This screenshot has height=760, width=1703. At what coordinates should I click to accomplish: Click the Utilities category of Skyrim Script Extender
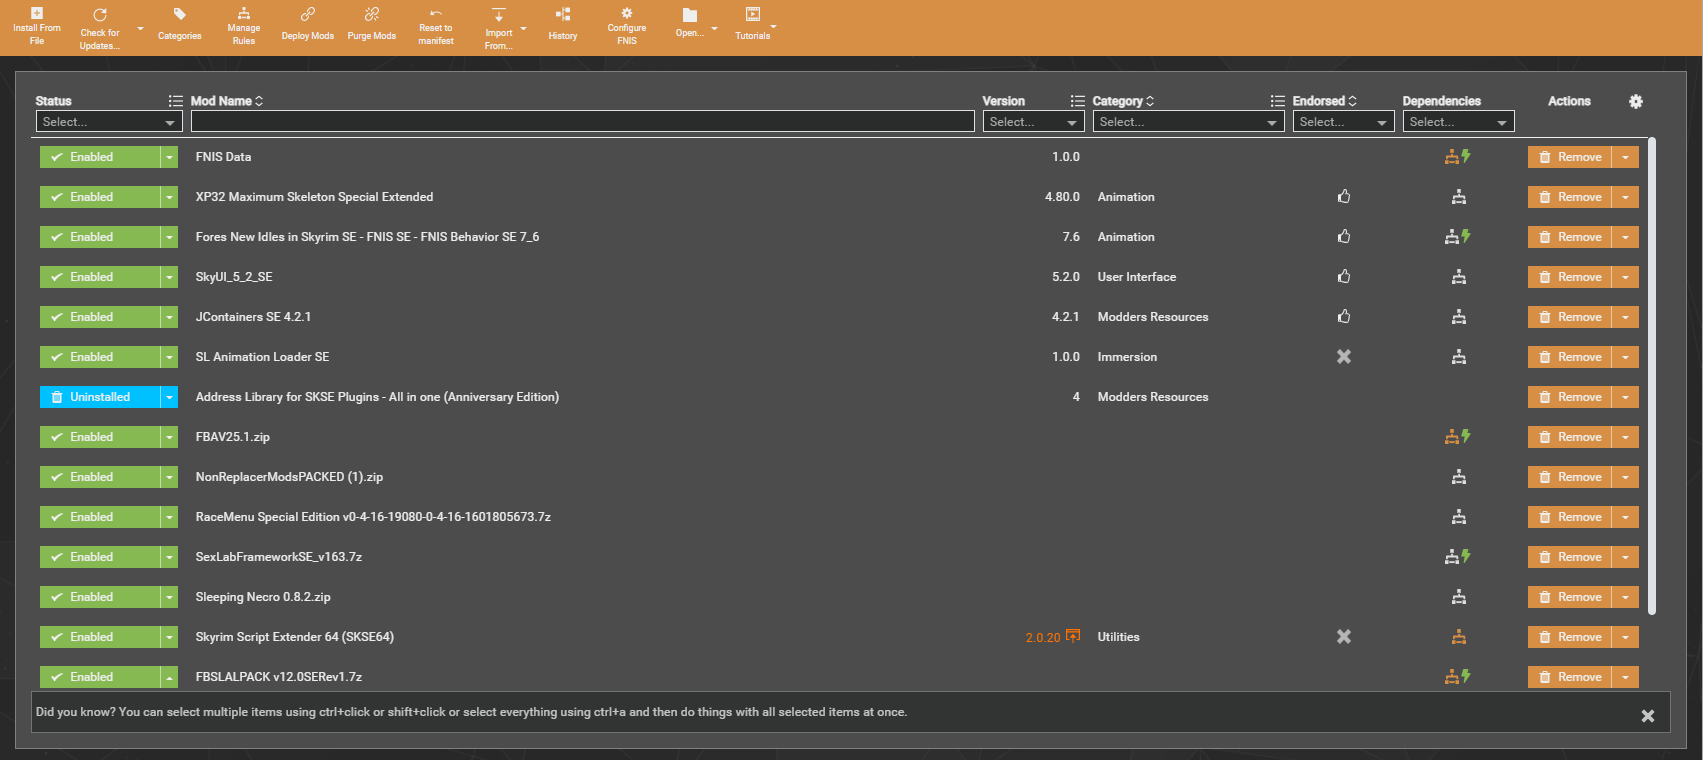pyautogui.click(x=1118, y=637)
